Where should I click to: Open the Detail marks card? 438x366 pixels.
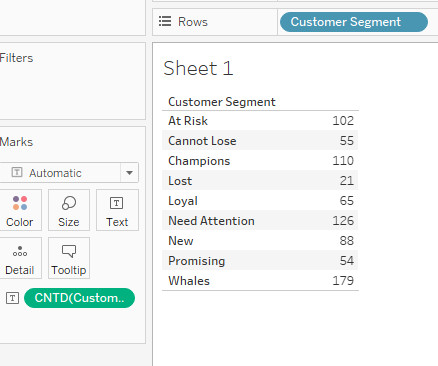(20, 258)
